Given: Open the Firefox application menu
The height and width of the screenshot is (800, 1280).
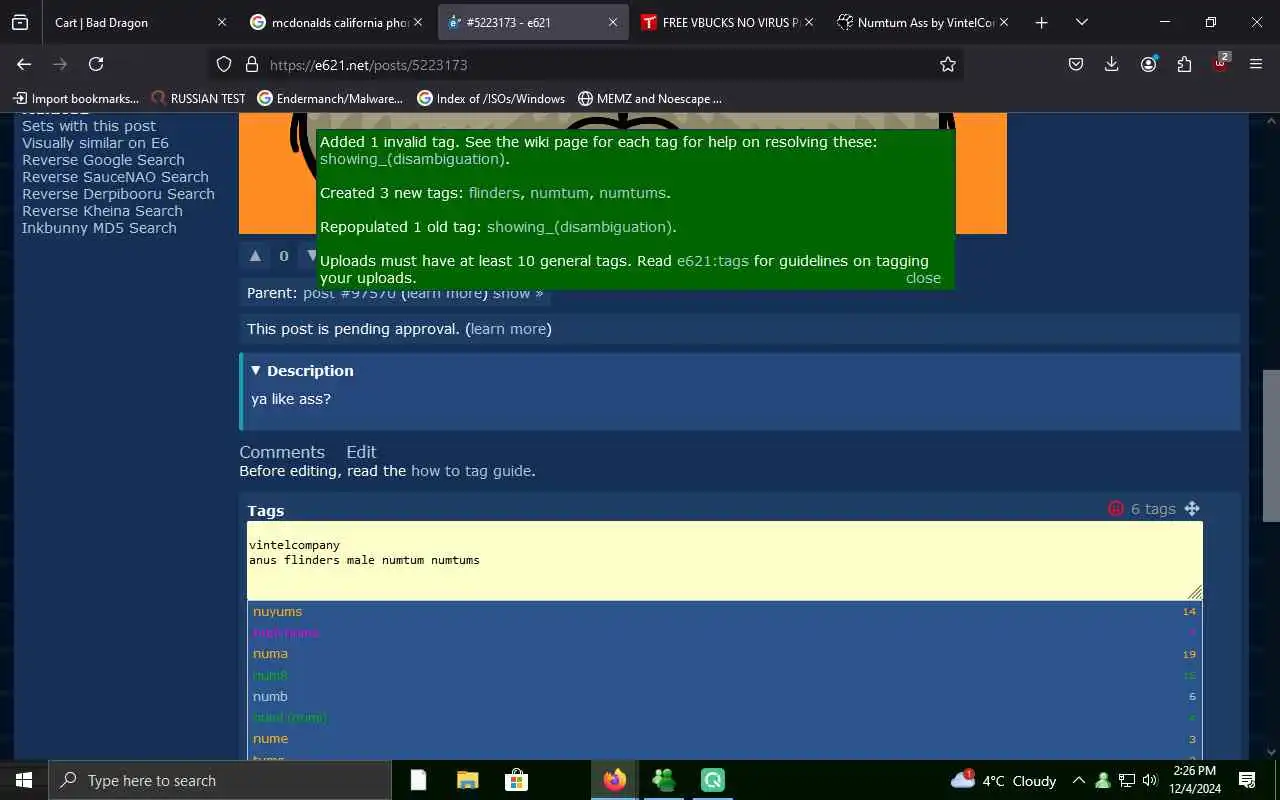Looking at the screenshot, I should [1256, 64].
